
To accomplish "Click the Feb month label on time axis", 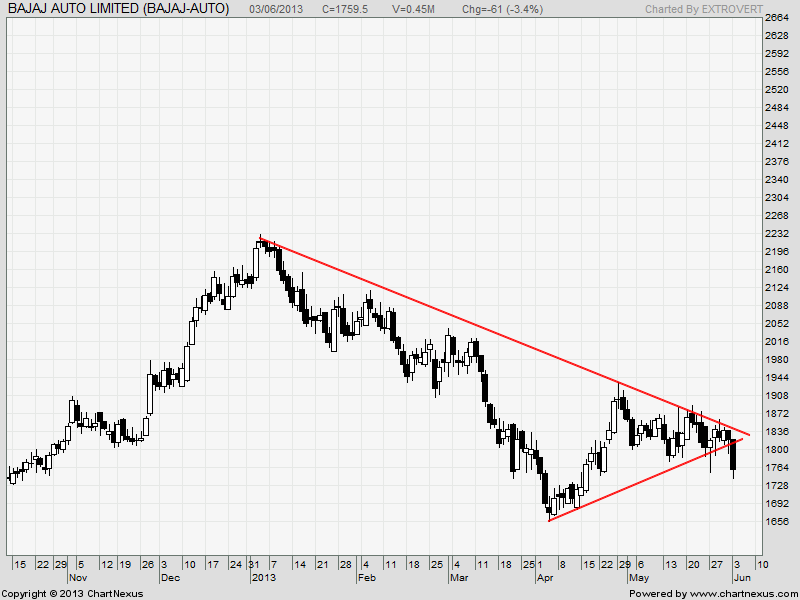I will (367, 578).
